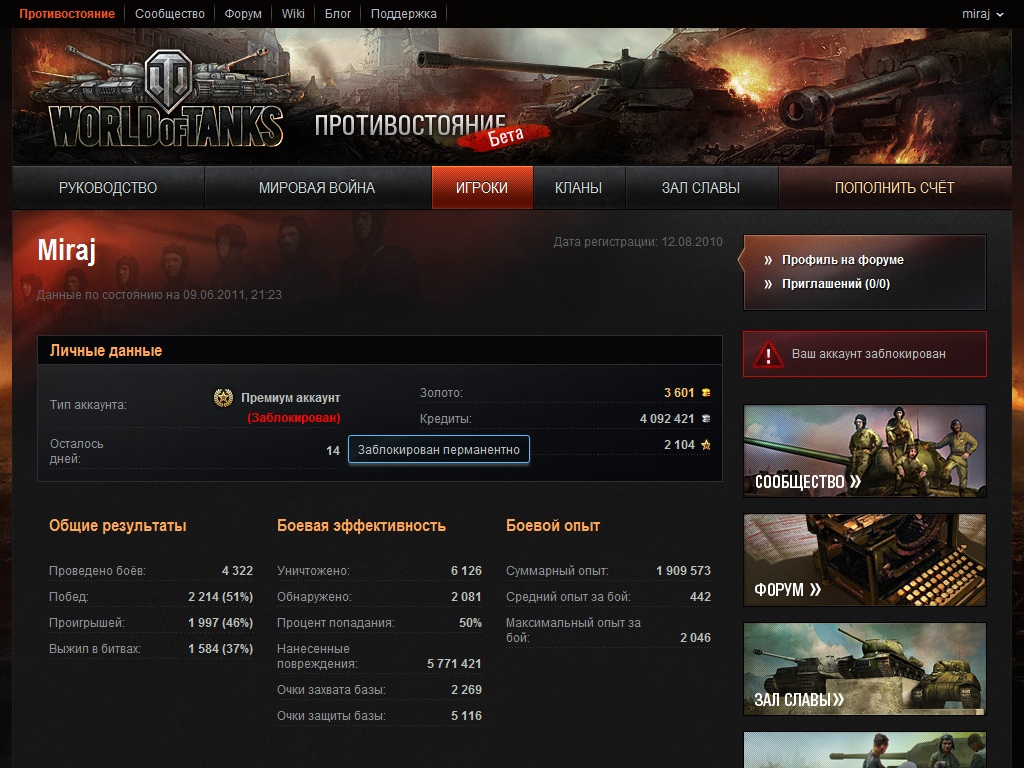1024x768 pixels.
Task: Click the Золото label
Action: (441, 393)
